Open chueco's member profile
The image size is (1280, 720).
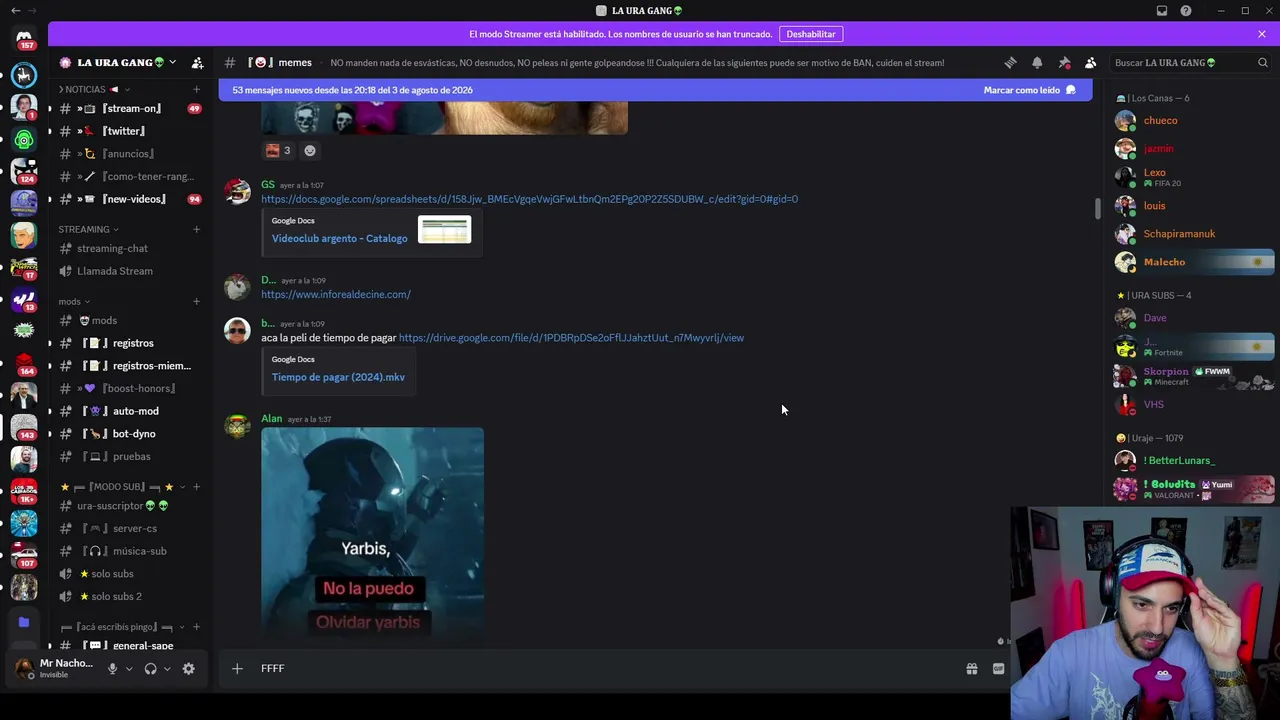tap(1195, 120)
